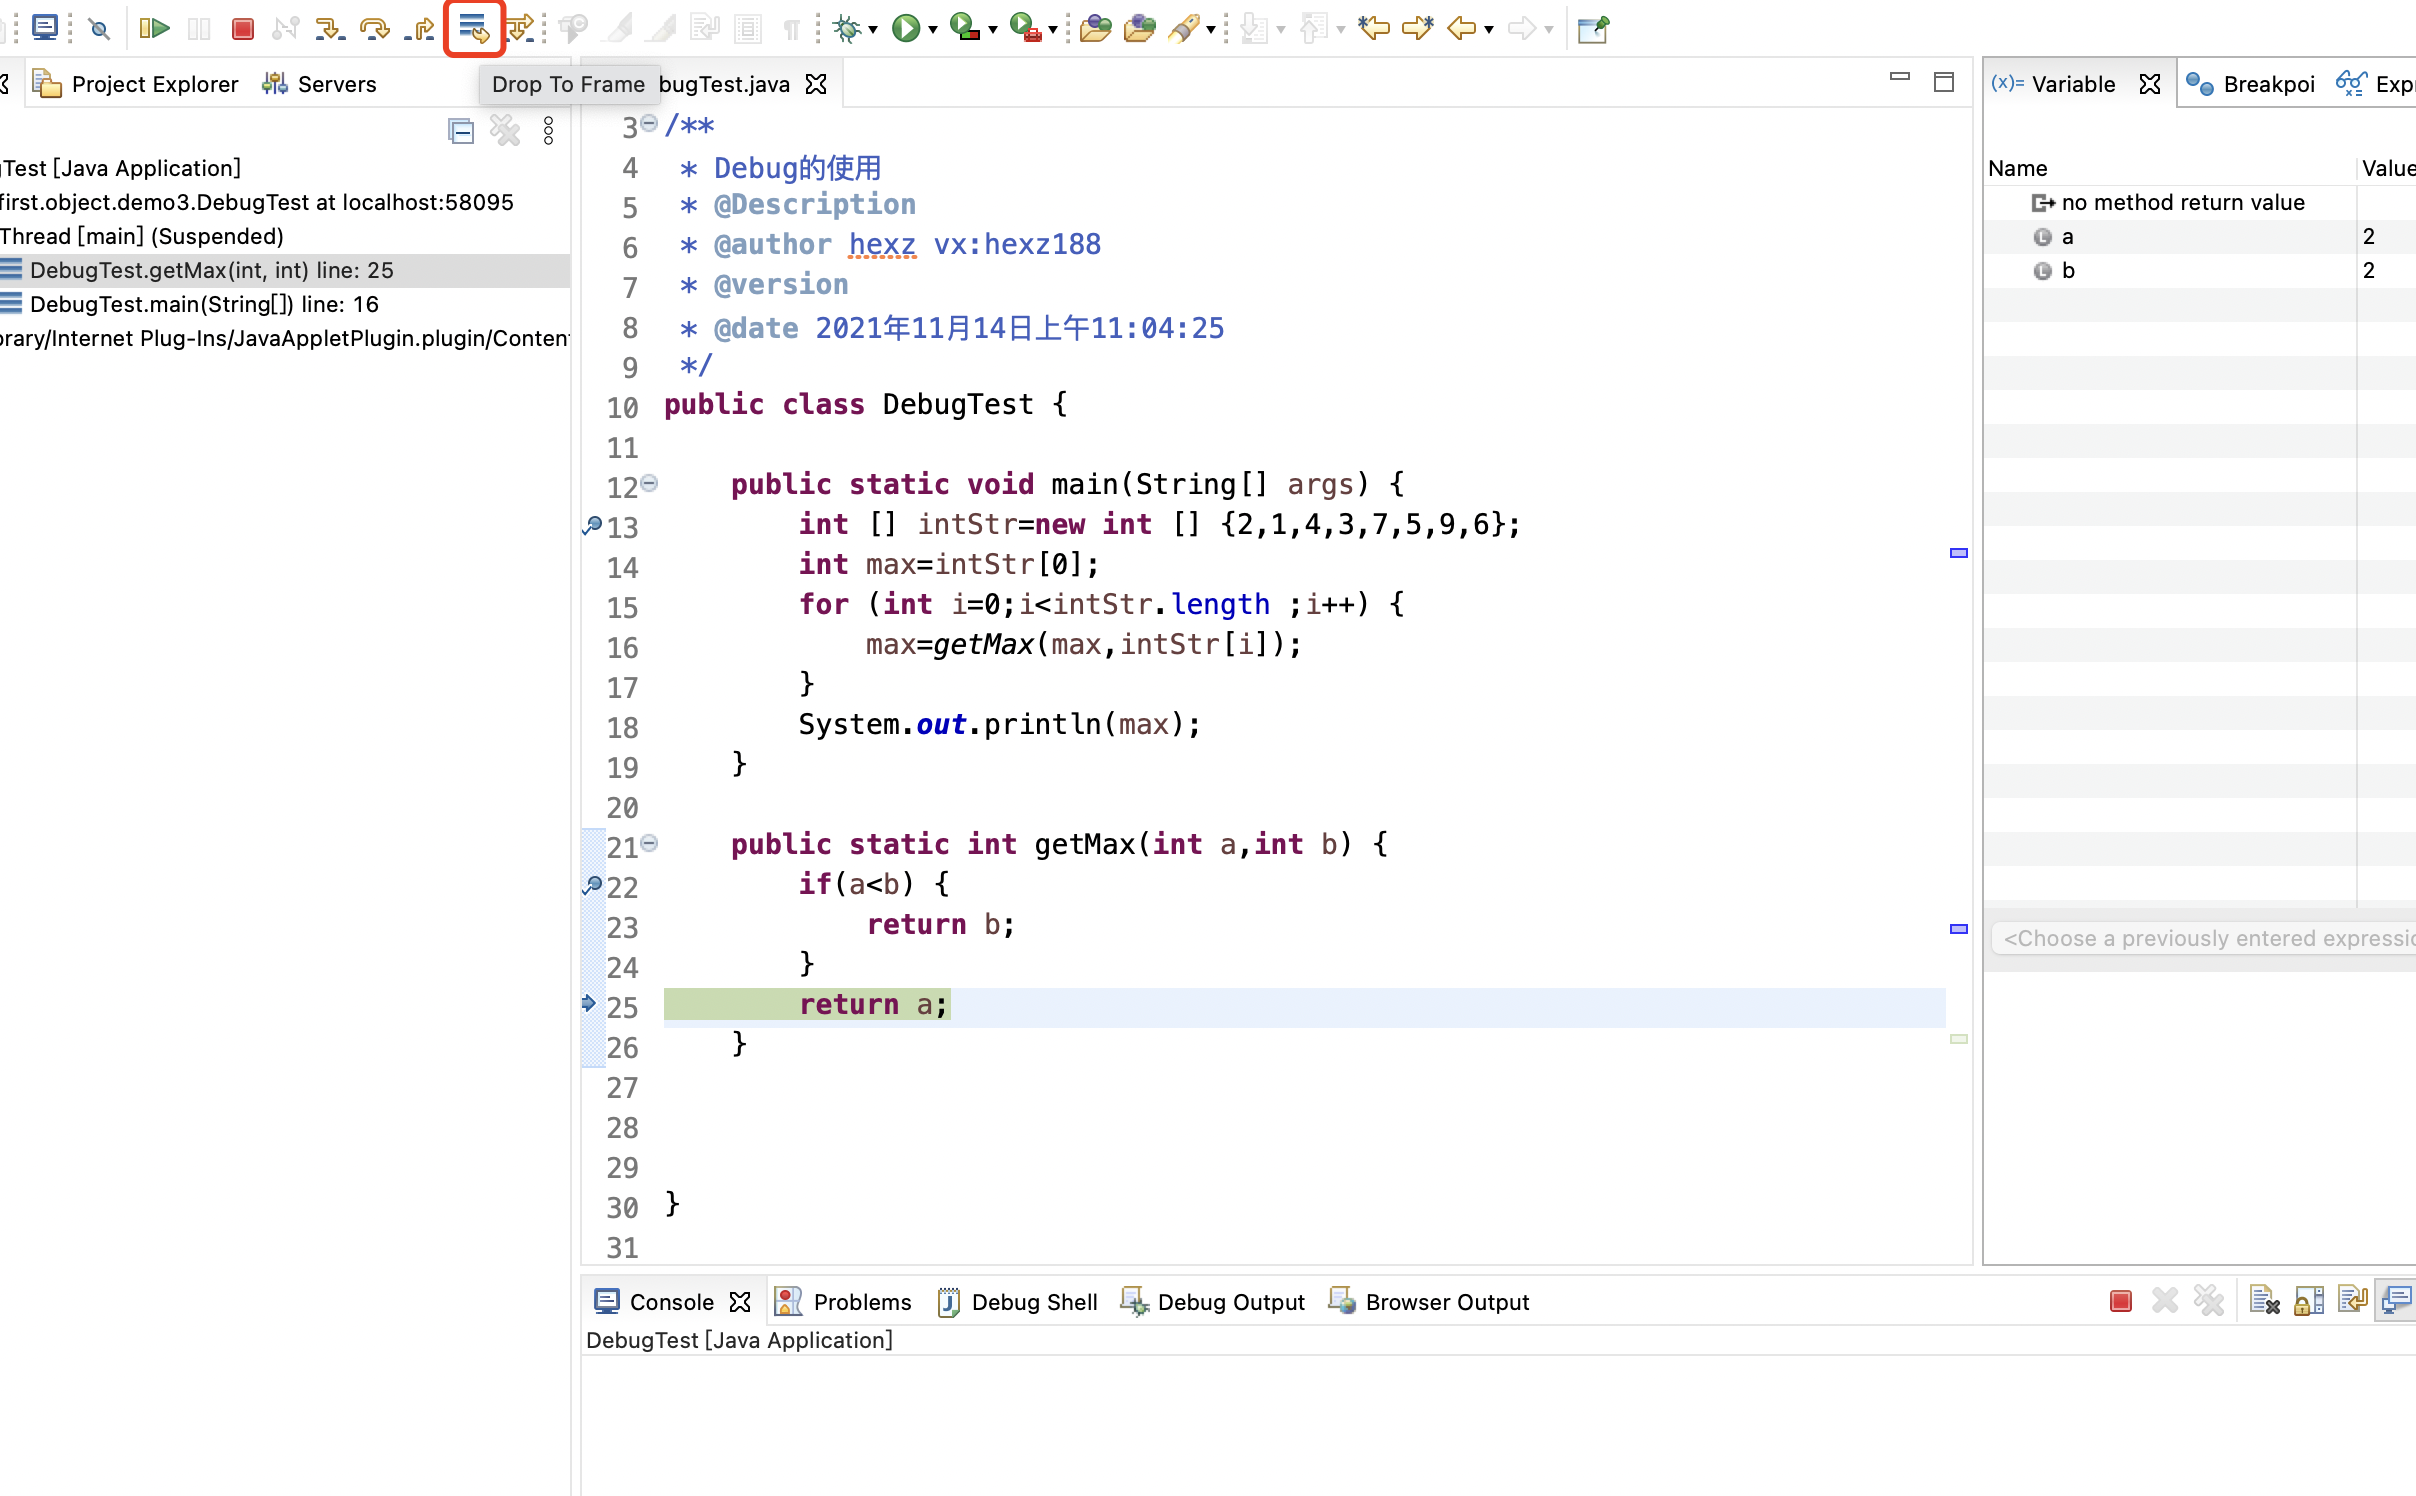
Task: Click the Step Return toolbar icon
Action: pyautogui.click(x=420, y=28)
